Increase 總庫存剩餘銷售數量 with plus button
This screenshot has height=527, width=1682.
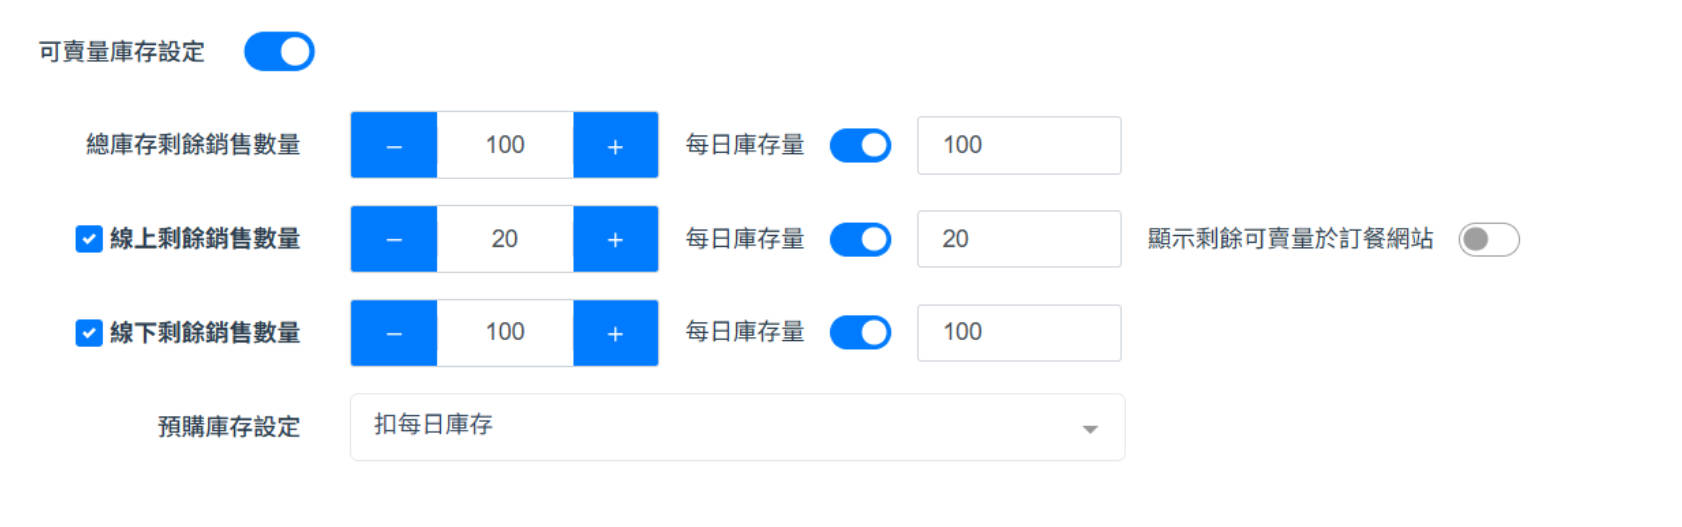pyautogui.click(x=615, y=146)
